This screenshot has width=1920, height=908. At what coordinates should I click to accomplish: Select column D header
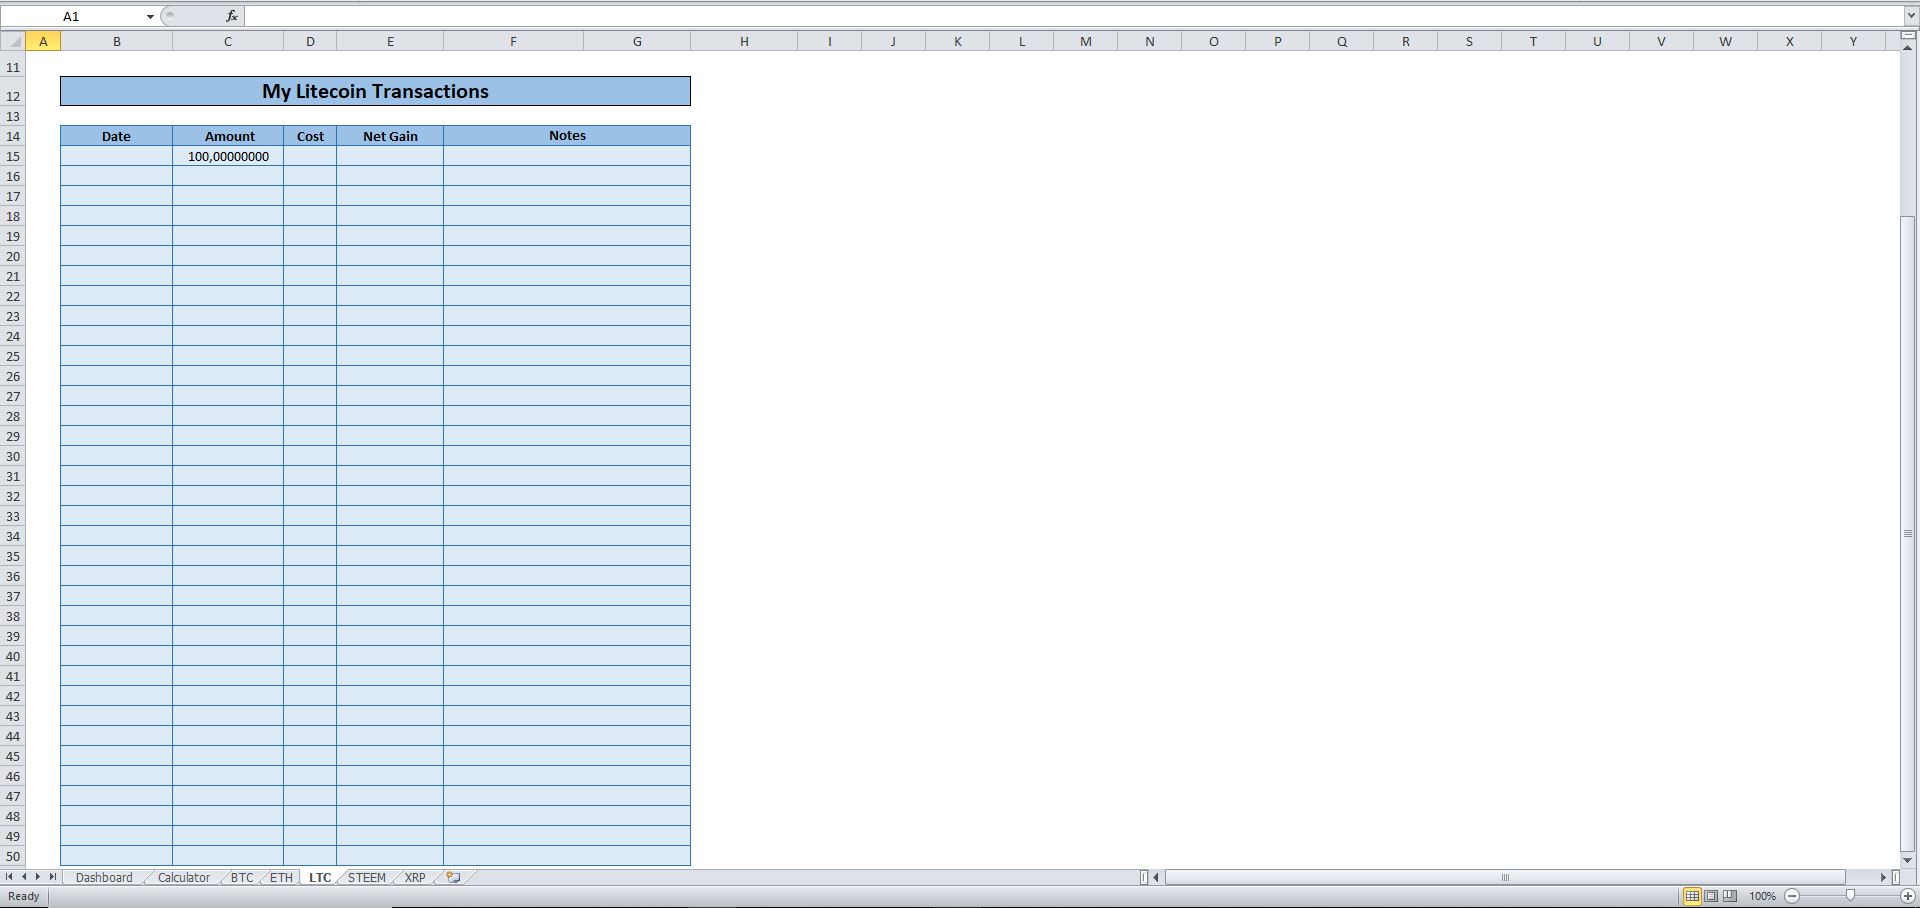point(310,41)
